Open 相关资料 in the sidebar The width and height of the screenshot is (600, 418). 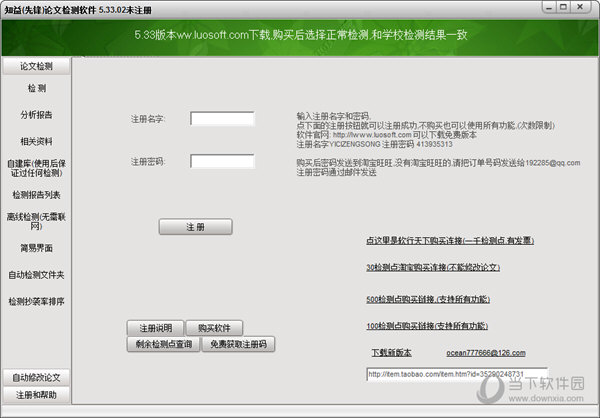click(36, 142)
